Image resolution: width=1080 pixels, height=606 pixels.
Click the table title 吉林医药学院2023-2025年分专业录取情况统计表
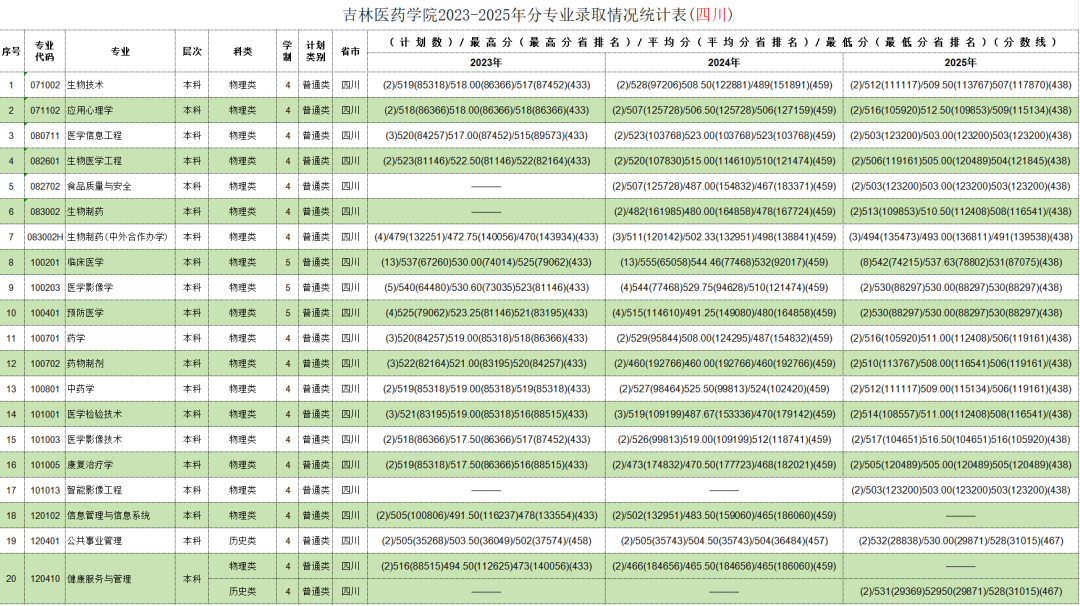(538, 14)
